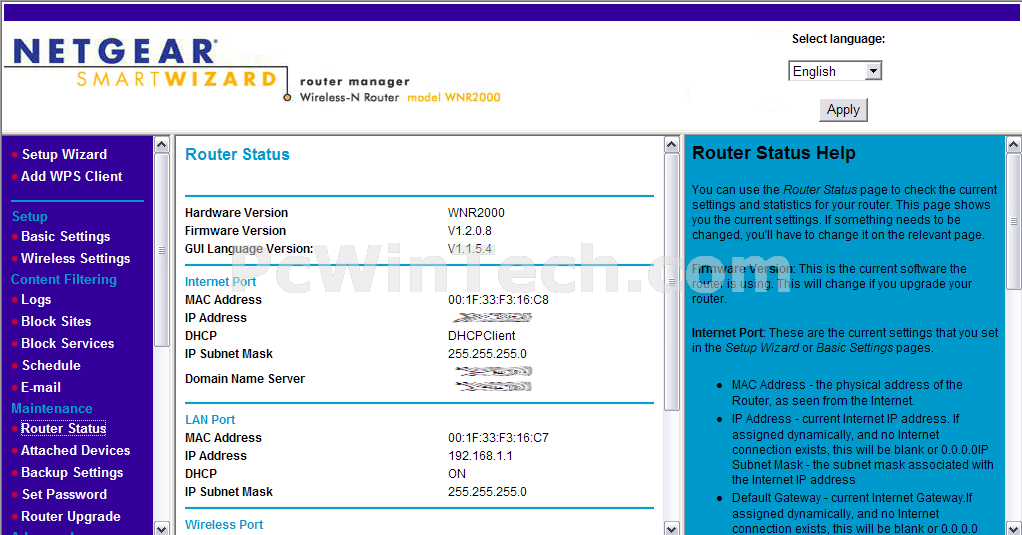Click Hardware Version value WNR2000
The width and height of the screenshot is (1022, 535).
pyautogui.click(x=476, y=213)
